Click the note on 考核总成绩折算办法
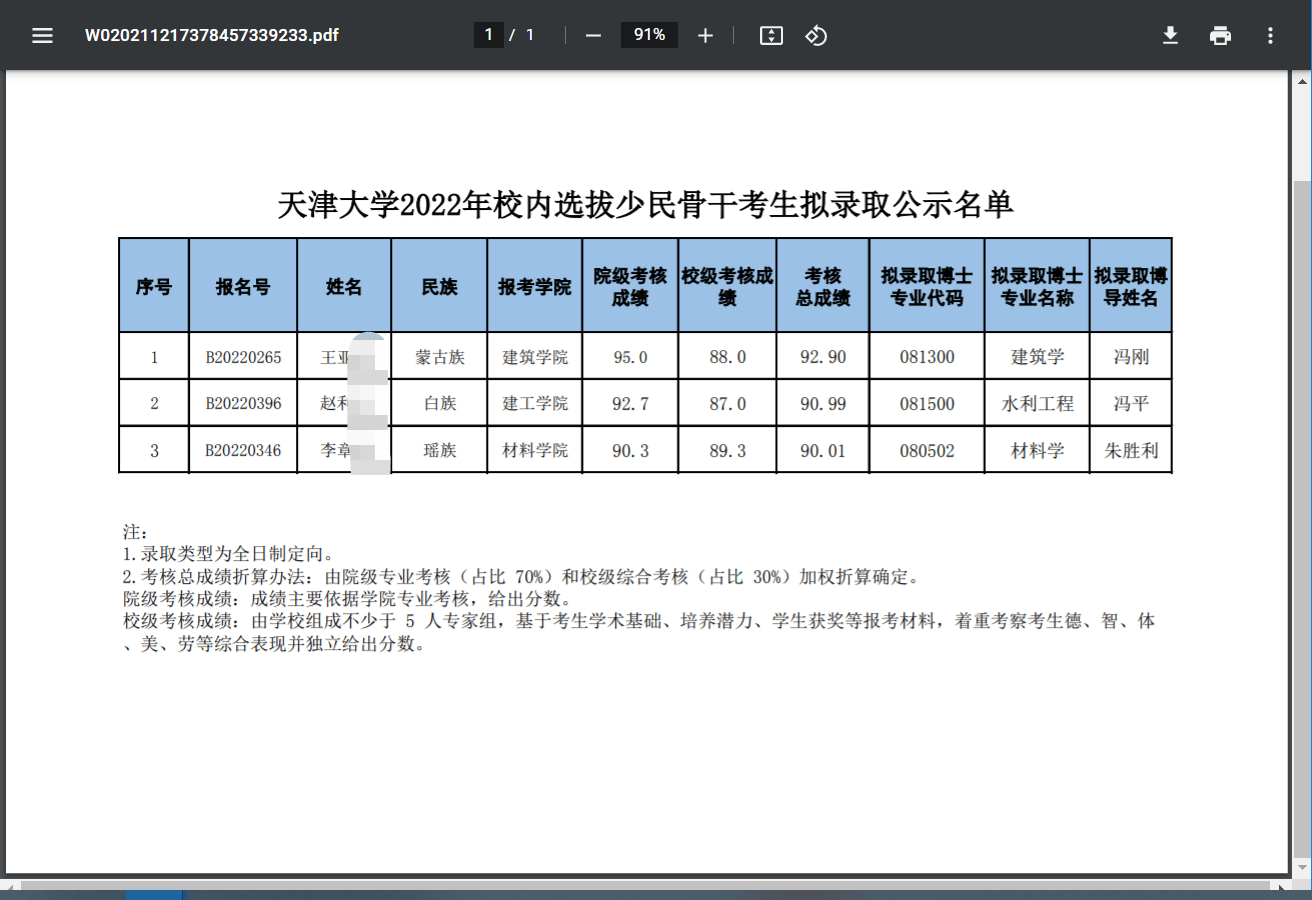1312x900 pixels. coord(520,577)
